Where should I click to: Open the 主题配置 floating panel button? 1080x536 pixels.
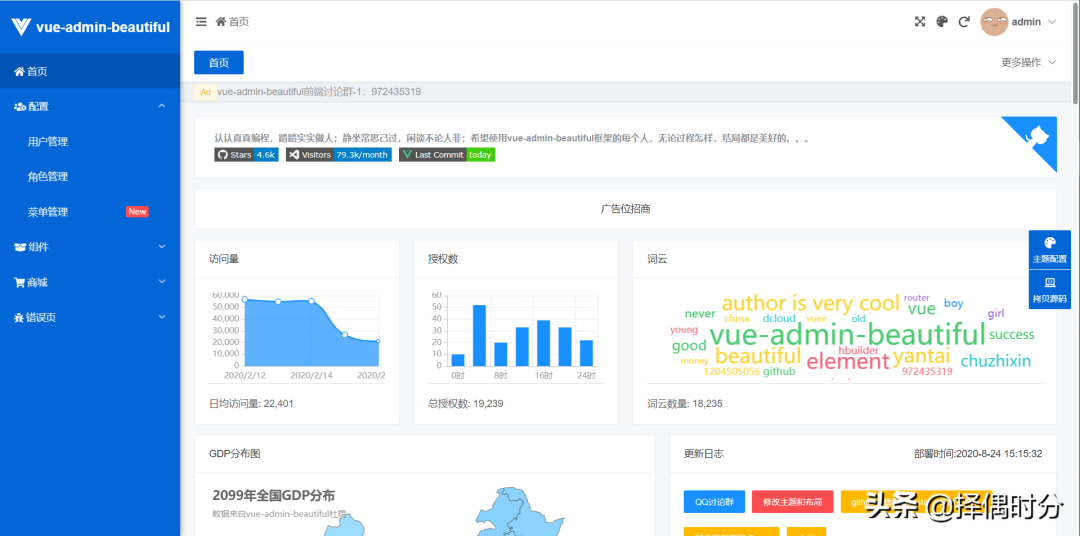pyautogui.click(x=1049, y=250)
